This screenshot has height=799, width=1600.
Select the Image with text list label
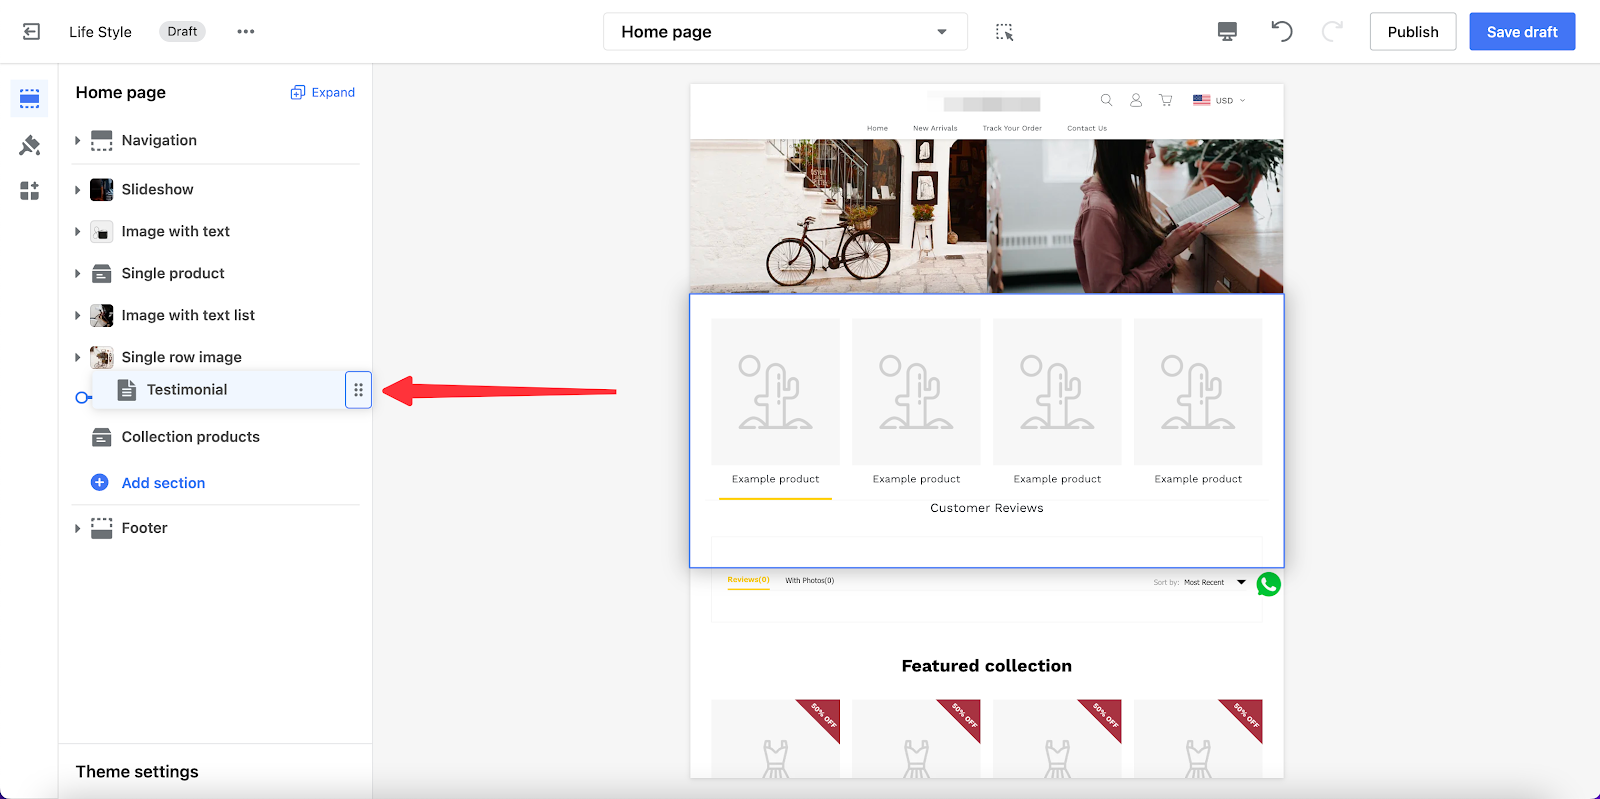click(x=188, y=316)
